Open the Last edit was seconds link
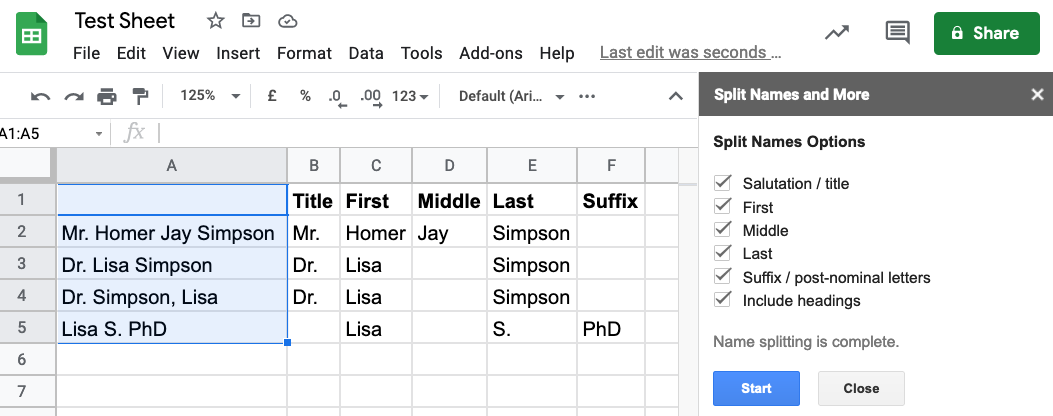 [x=690, y=52]
